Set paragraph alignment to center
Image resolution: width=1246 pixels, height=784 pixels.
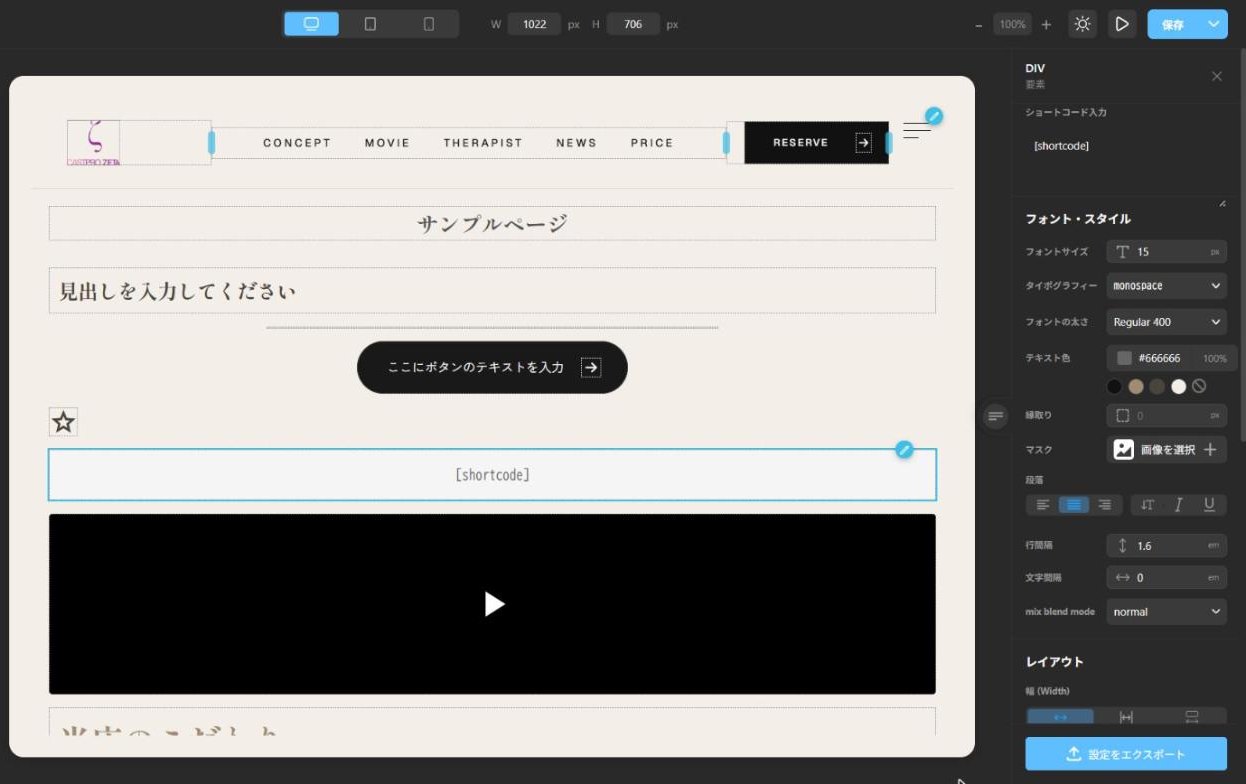[1073, 505]
